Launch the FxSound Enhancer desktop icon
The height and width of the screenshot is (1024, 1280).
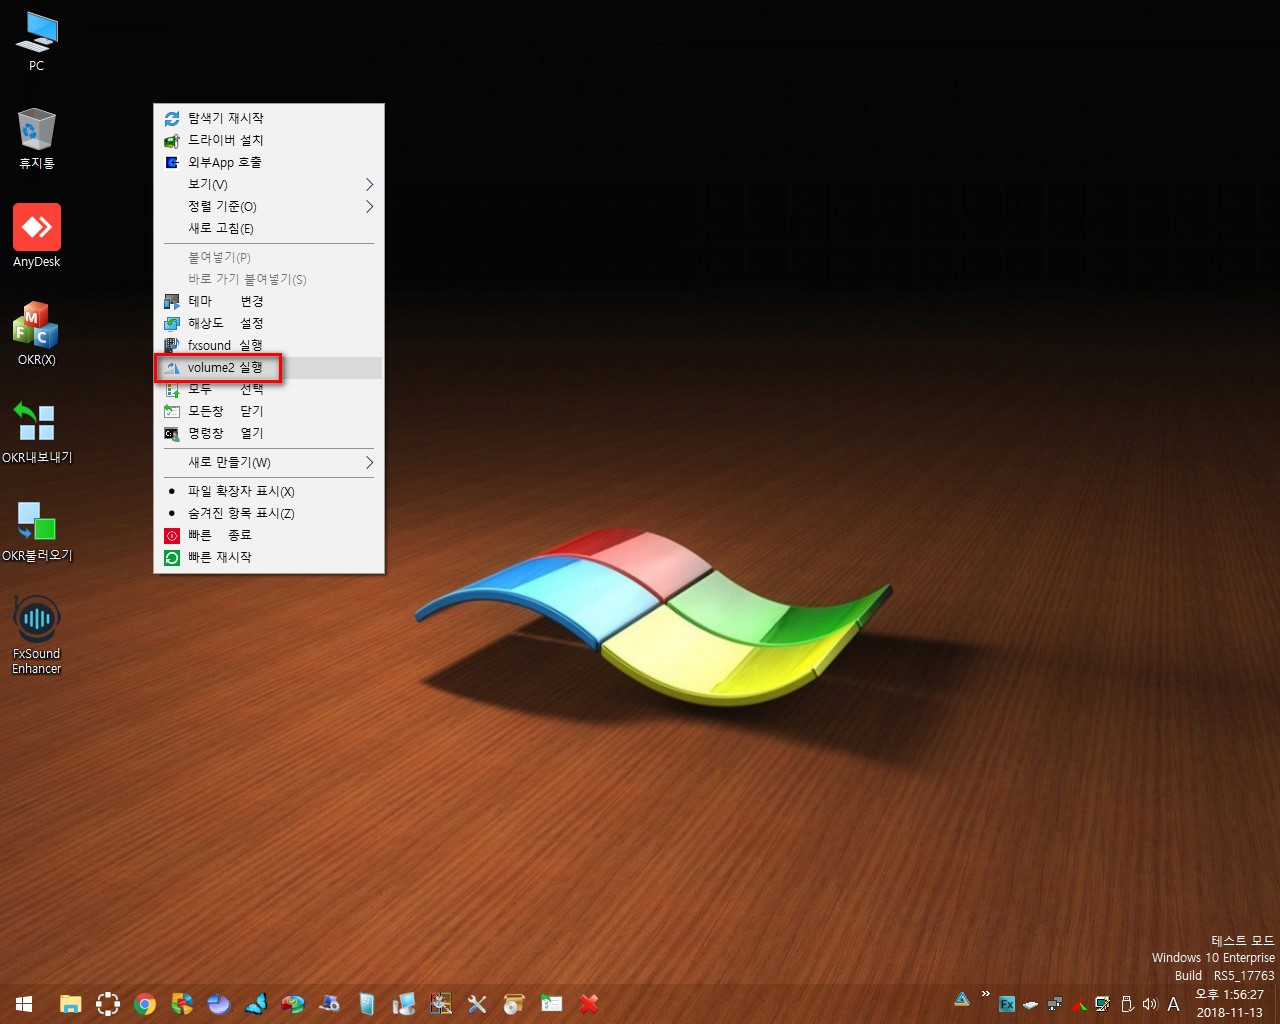tap(37, 635)
